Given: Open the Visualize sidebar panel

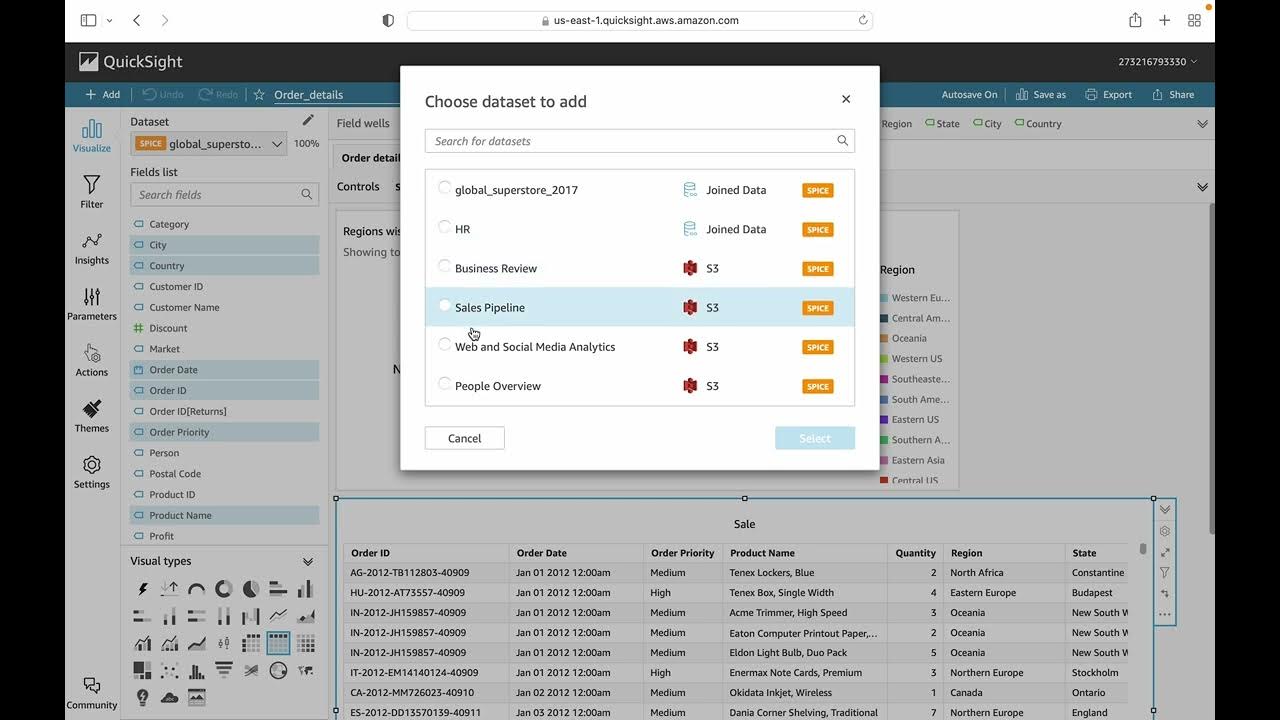Looking at the screenshot, I should [x=91, y=136].
